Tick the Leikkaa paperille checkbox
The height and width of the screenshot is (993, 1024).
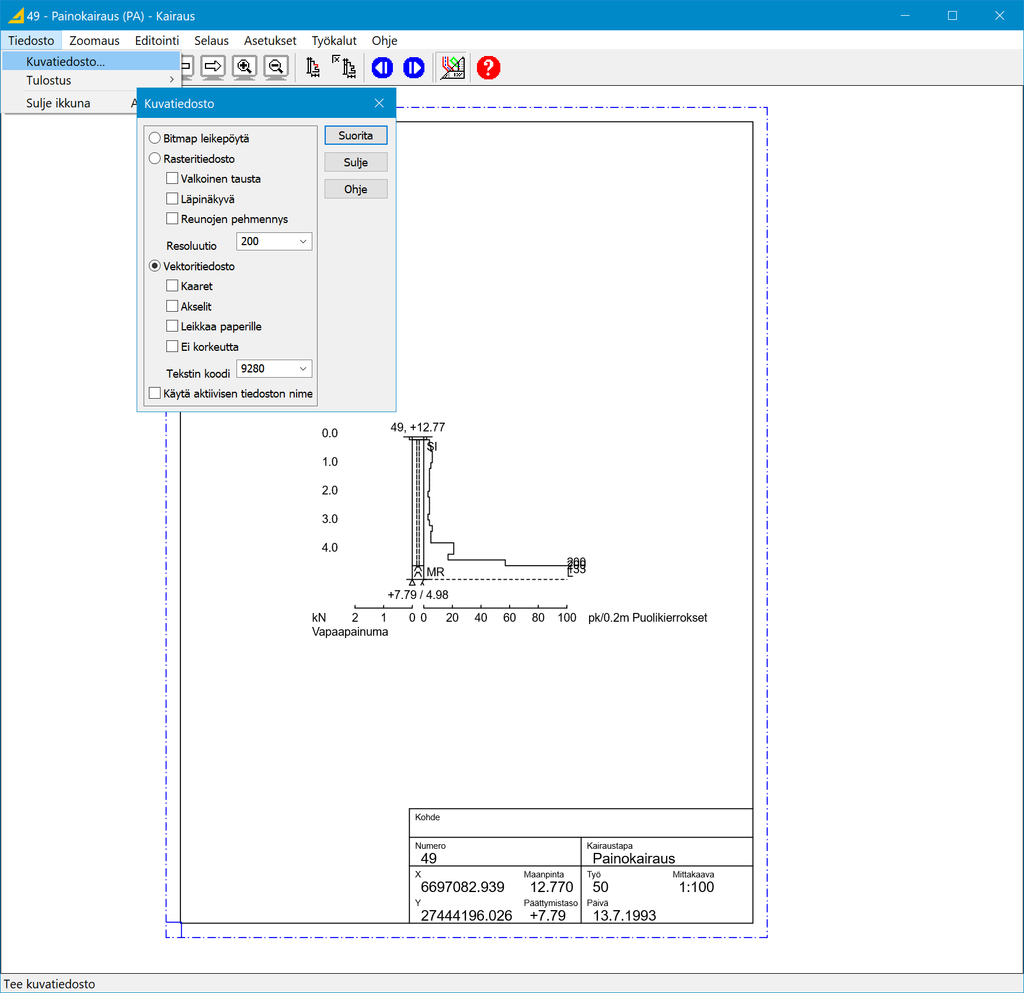point(173,327)
